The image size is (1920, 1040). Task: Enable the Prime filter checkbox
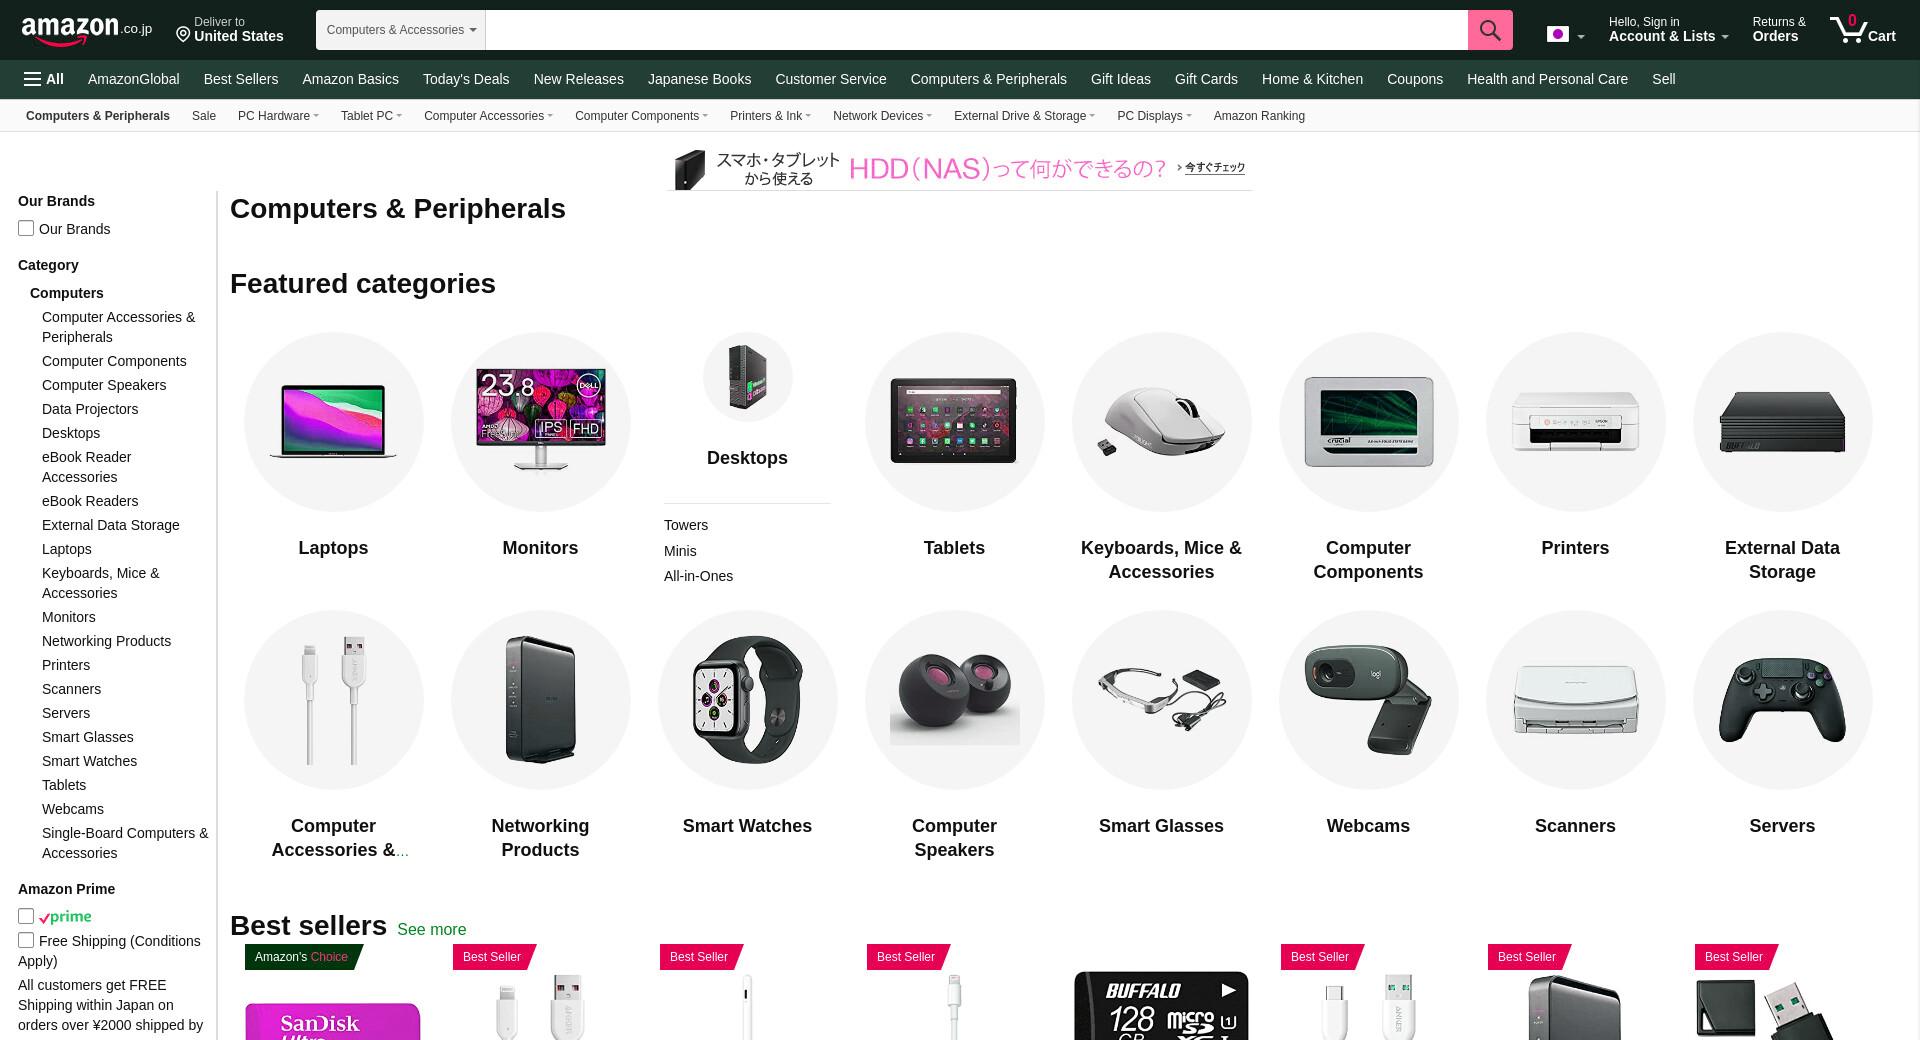(x=26, y=916)
